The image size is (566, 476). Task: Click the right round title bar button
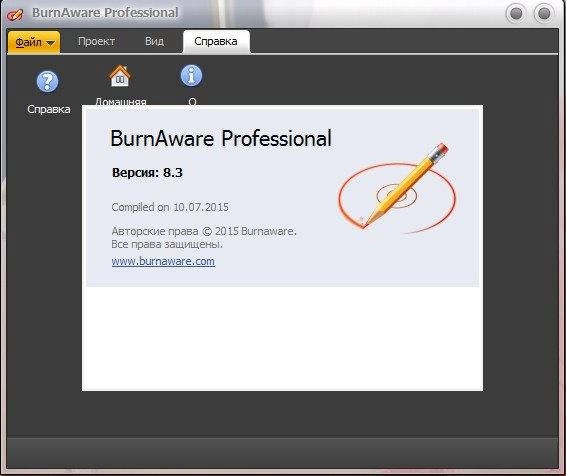[x=544, y=14]
